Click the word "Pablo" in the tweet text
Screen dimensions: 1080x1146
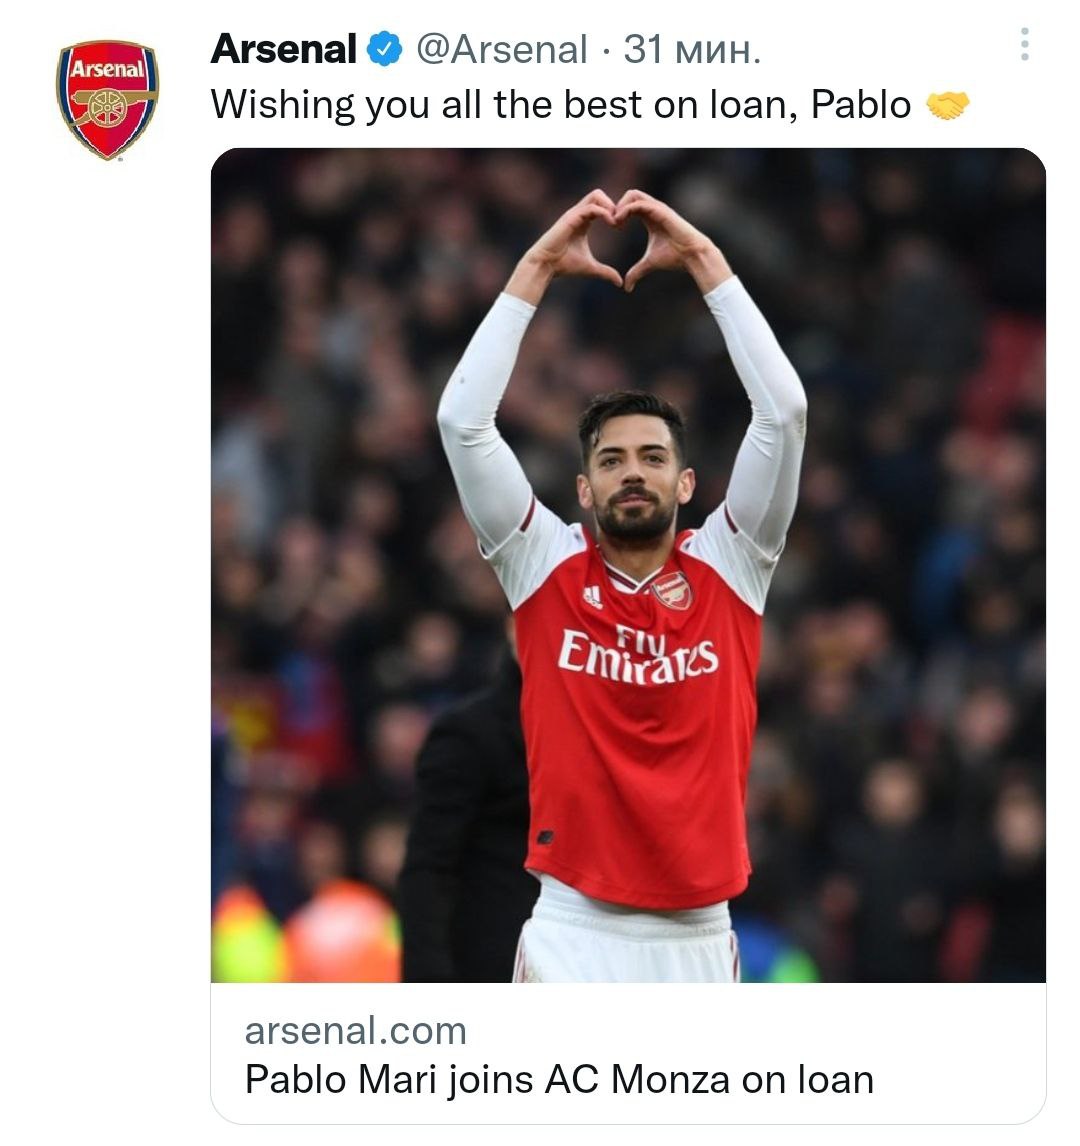861,105
